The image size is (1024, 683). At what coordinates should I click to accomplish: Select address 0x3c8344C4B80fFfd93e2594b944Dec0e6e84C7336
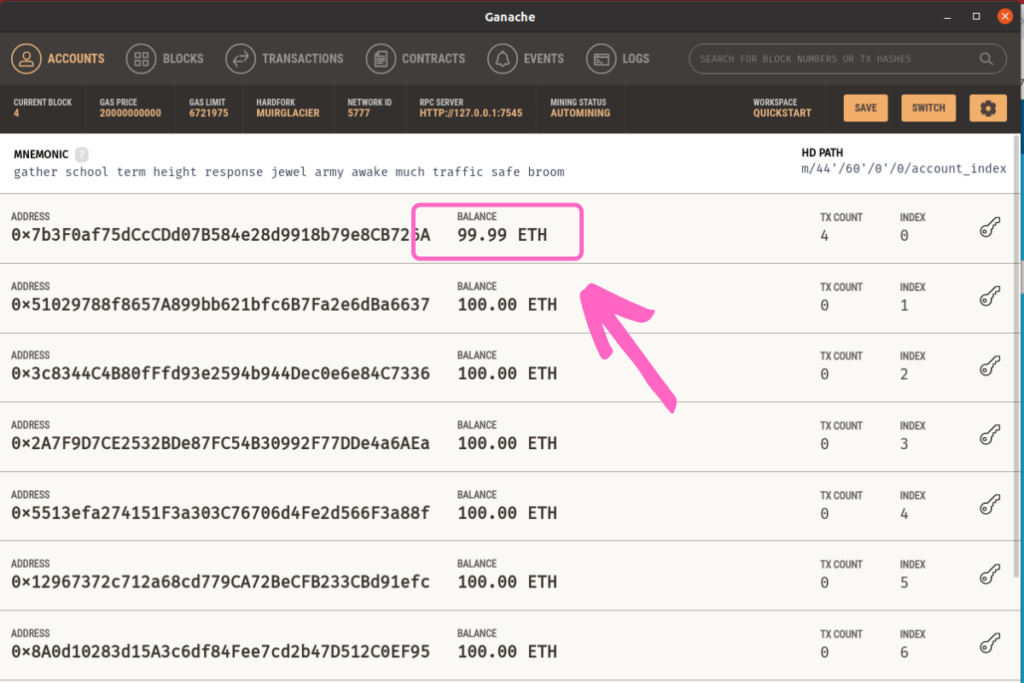[x=221, y=373]
